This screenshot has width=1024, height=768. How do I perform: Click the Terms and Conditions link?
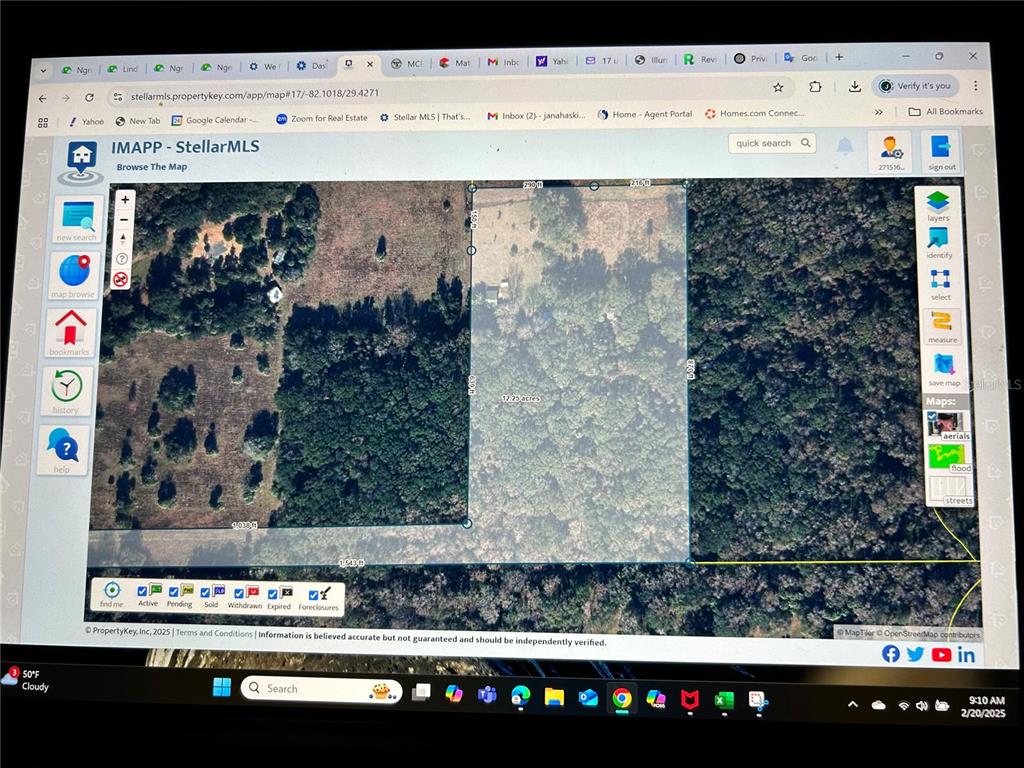(214, 634)
